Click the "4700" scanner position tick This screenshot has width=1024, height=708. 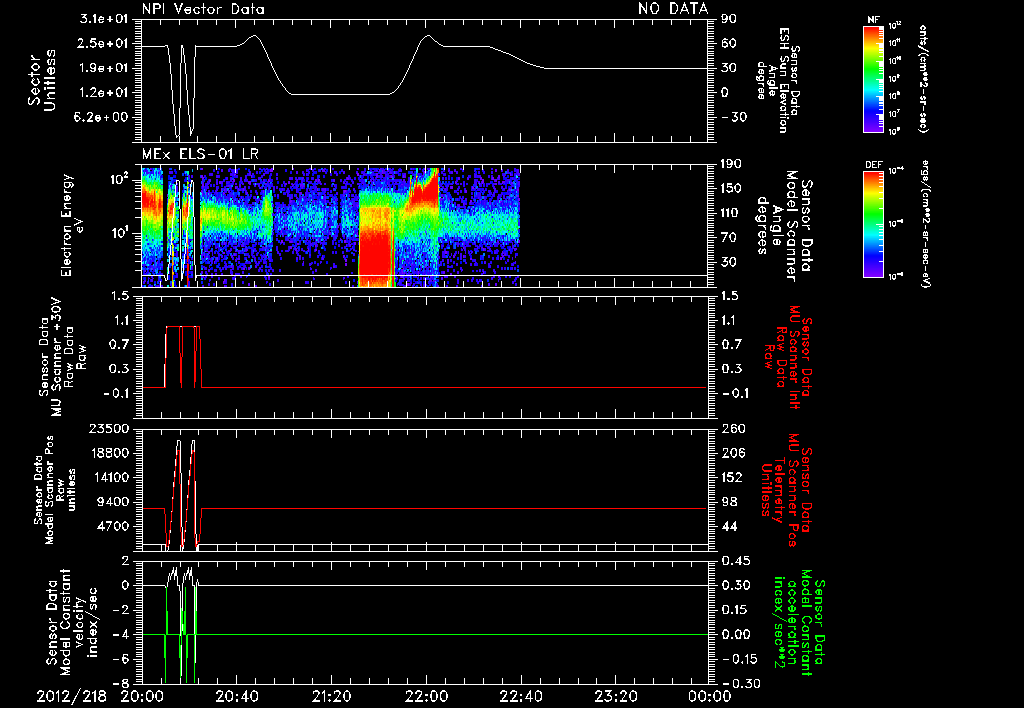(112, 526)
